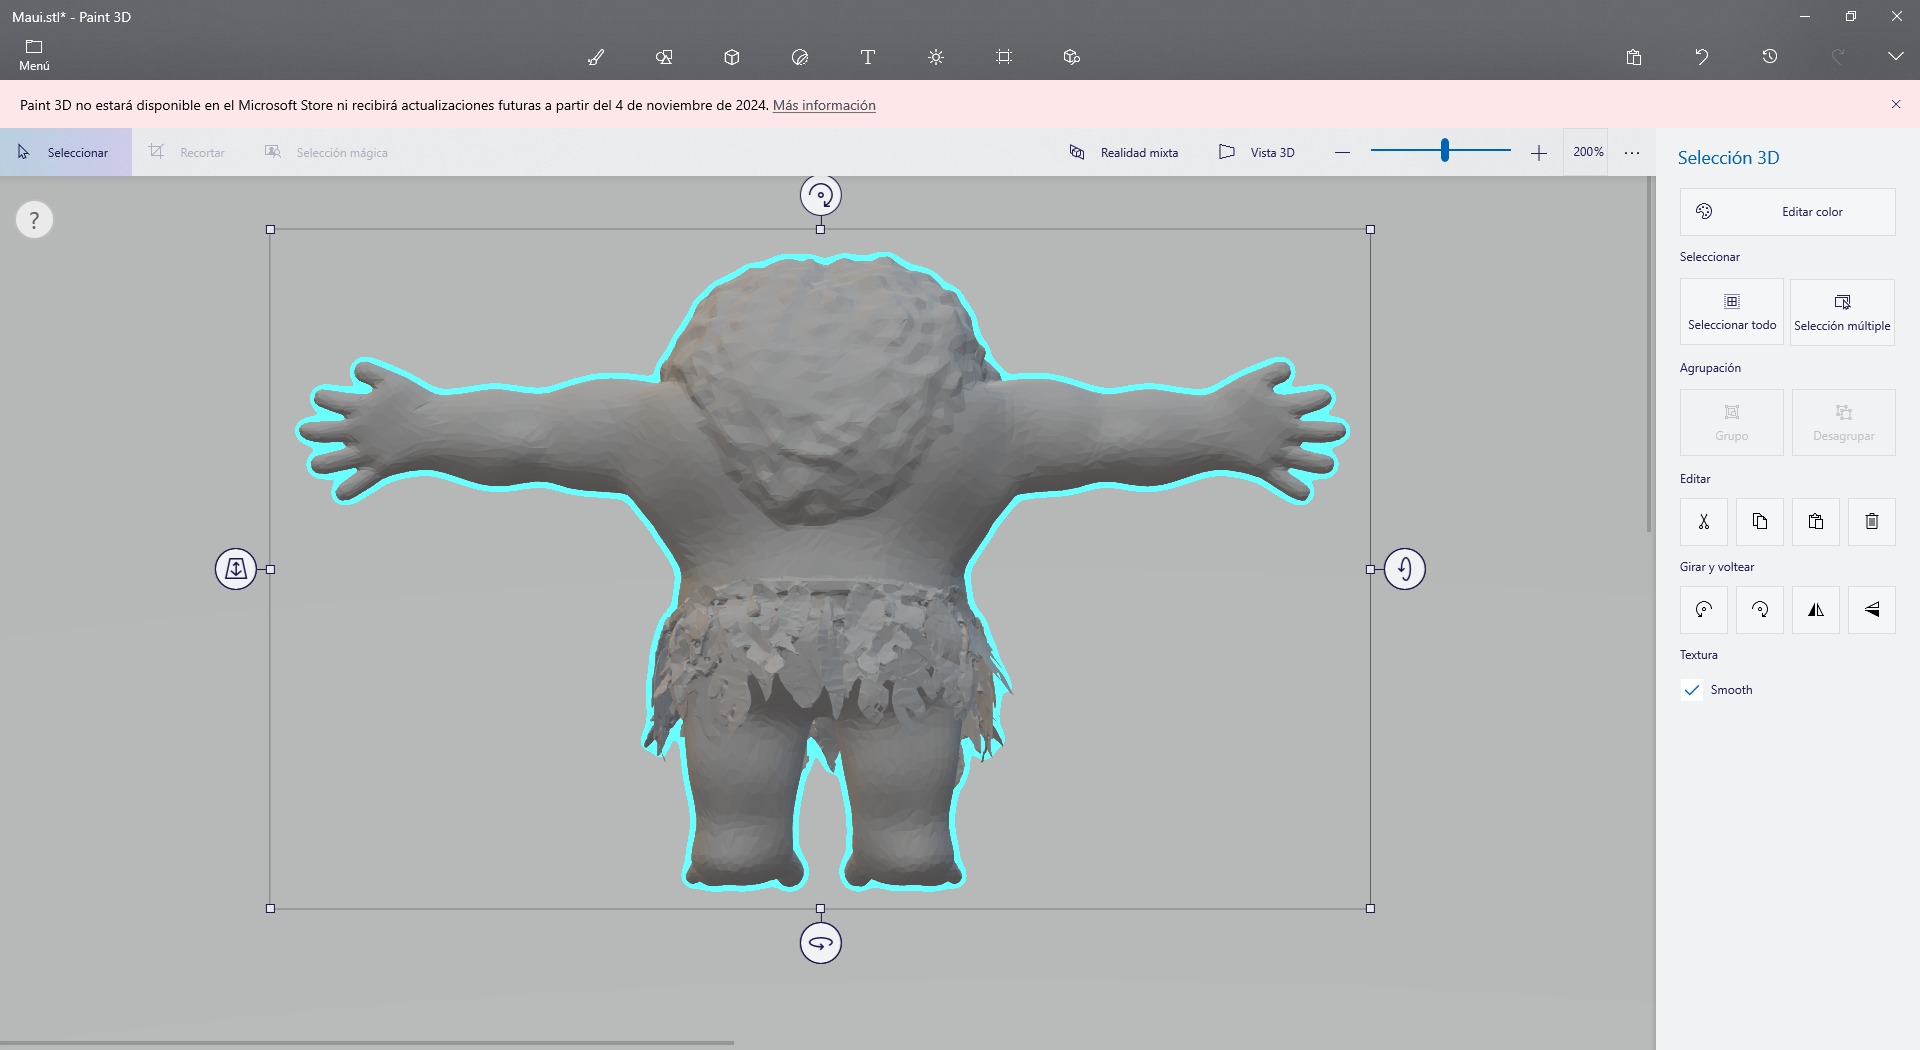Open the Canvas tool
This screenshot has height=1050, width=1920.
1004,57
